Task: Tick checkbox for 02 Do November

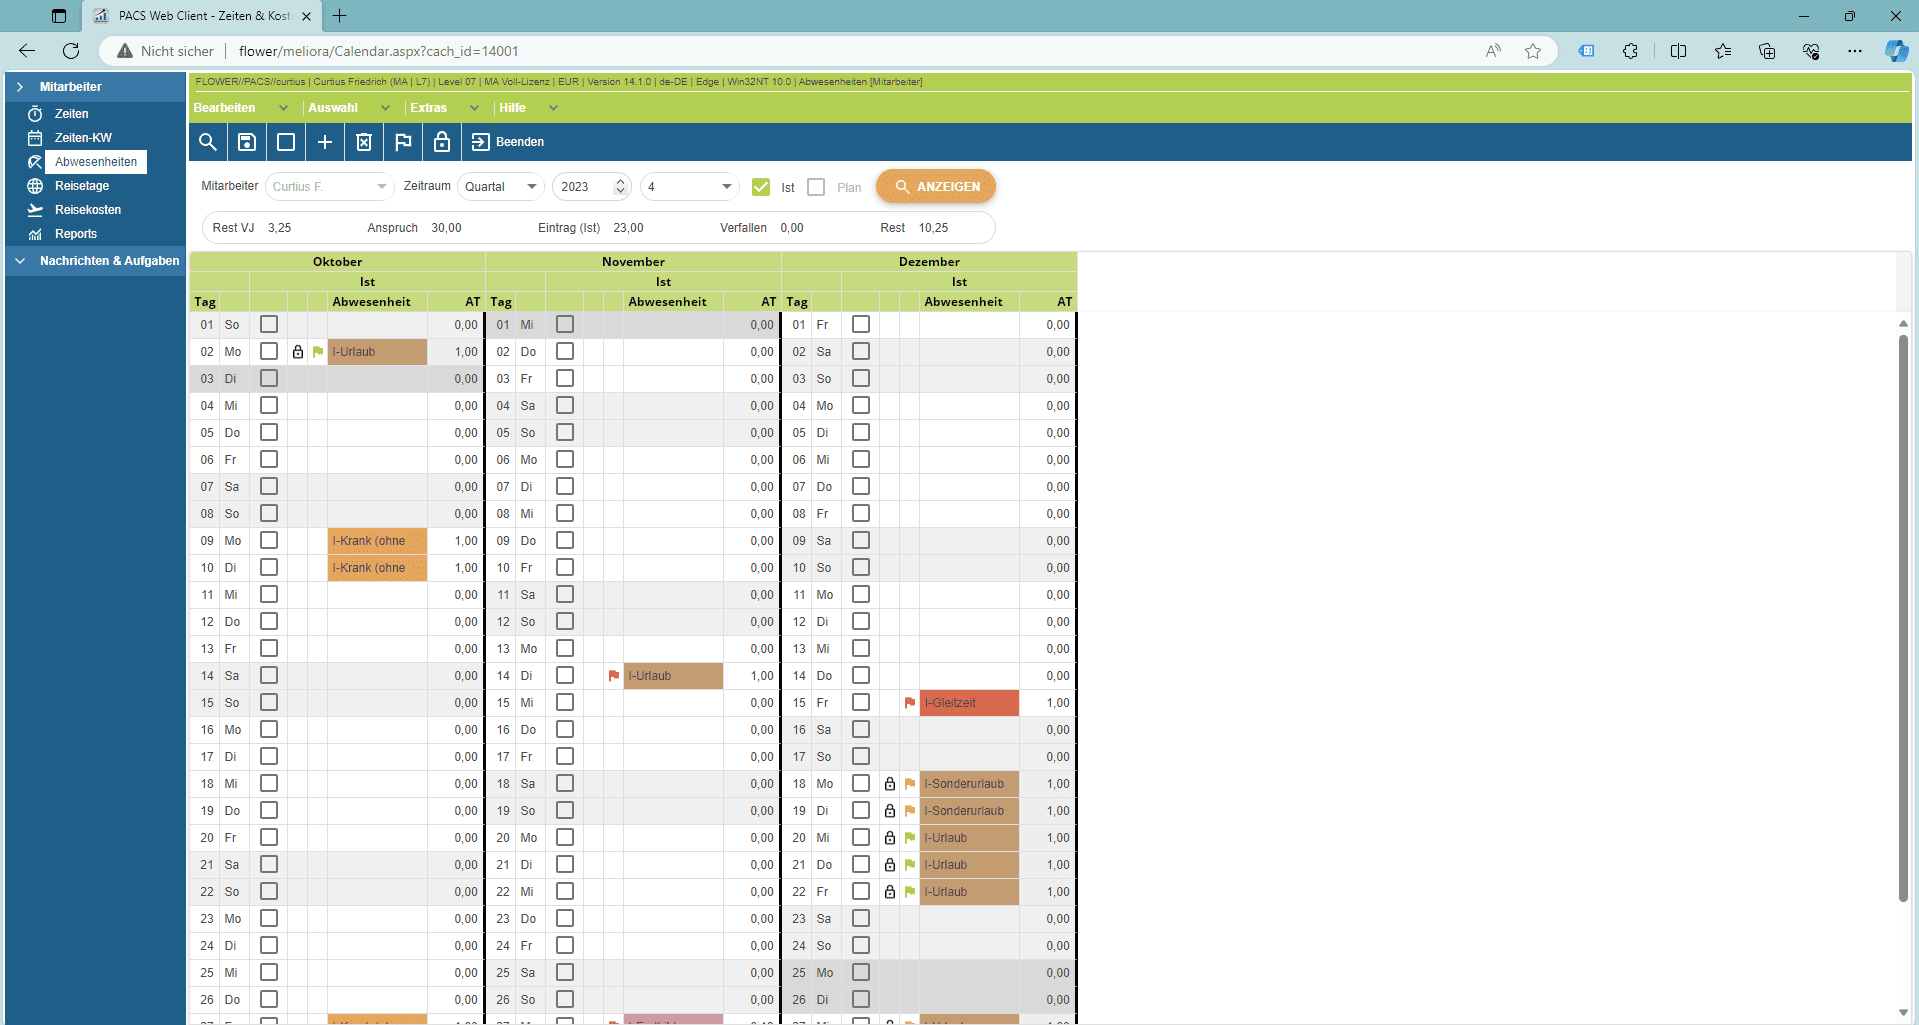Action: point(565,352)
